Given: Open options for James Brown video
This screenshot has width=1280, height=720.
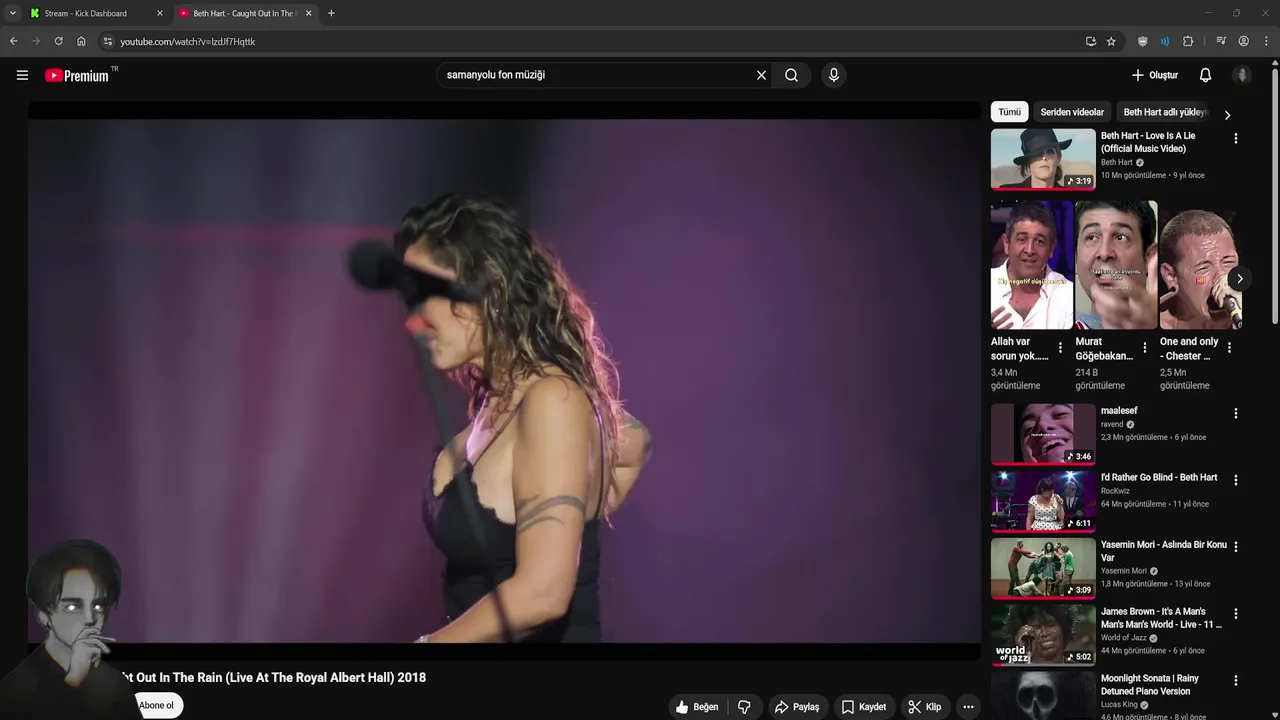Looking at the screenshot, I should (x=1235, y=614).
